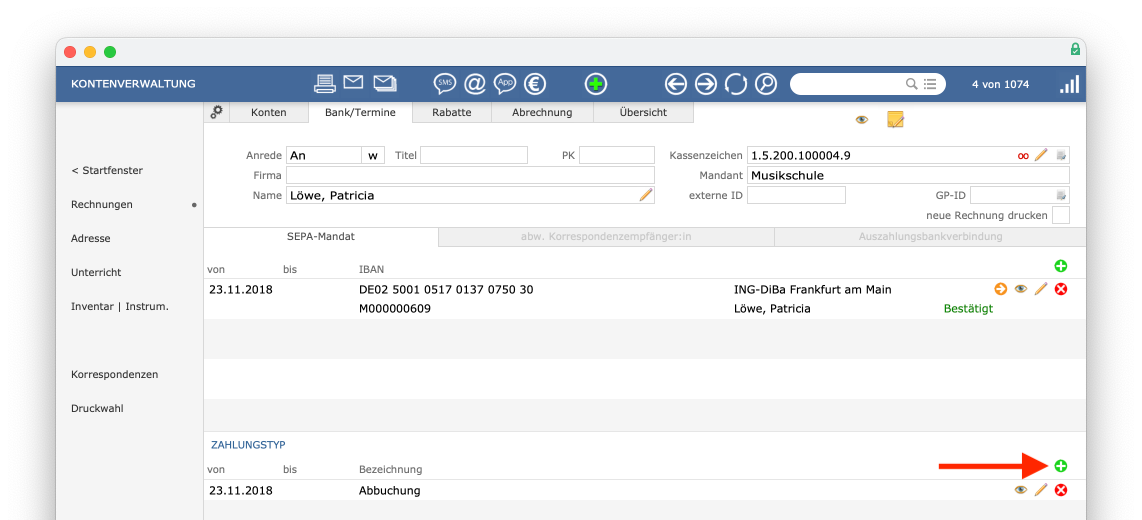1142x520 pixels.
Task: Open Druckwahl in the sidebar
Action: (x=98, y=409)
